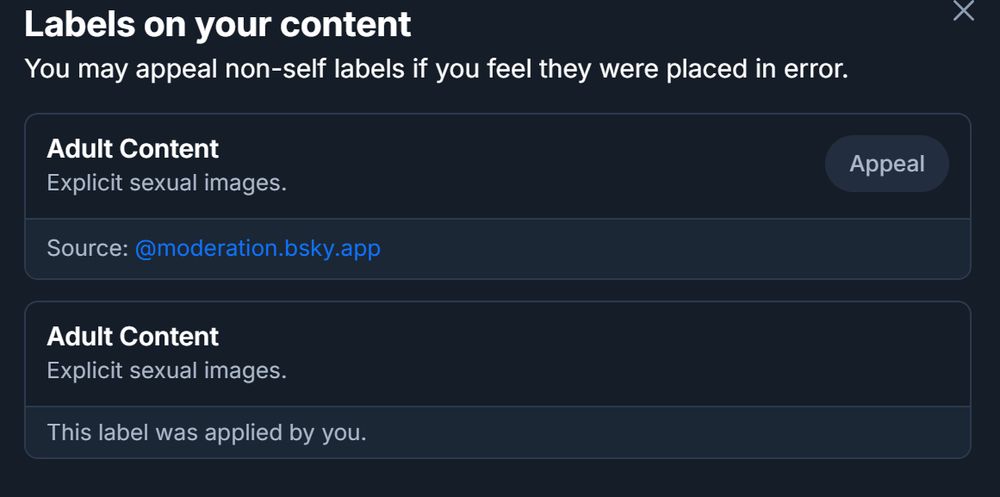Click "This label was applied by you."
The height and width of the screenshot is (497, 1000).
207,433
